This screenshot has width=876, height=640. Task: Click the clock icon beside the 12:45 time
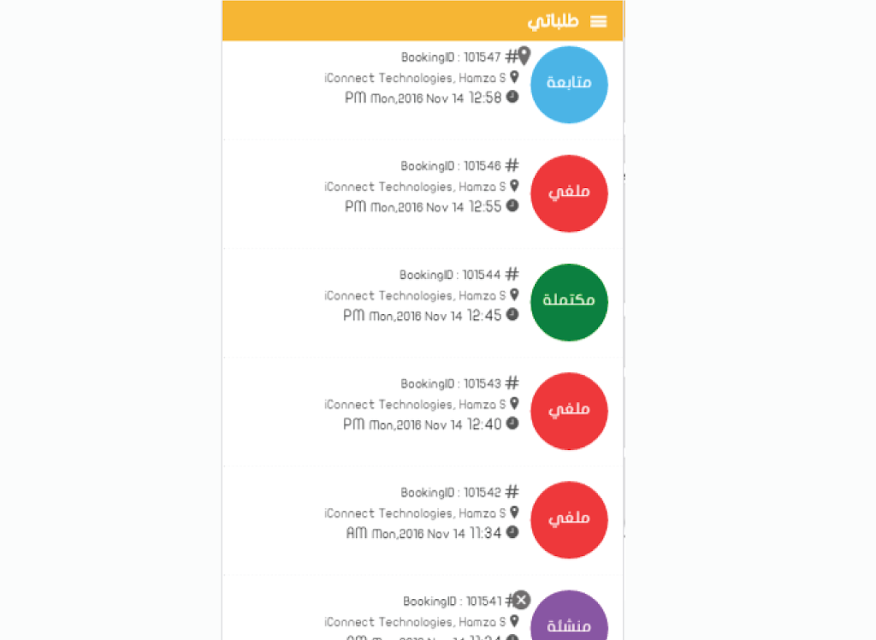(512, 314)
